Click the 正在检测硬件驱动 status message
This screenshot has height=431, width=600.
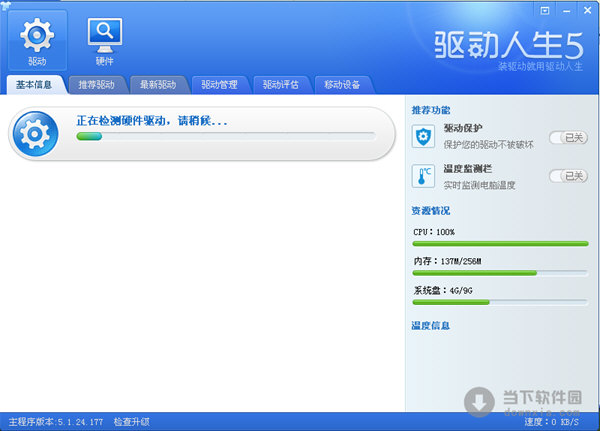(x=152, y=121)
